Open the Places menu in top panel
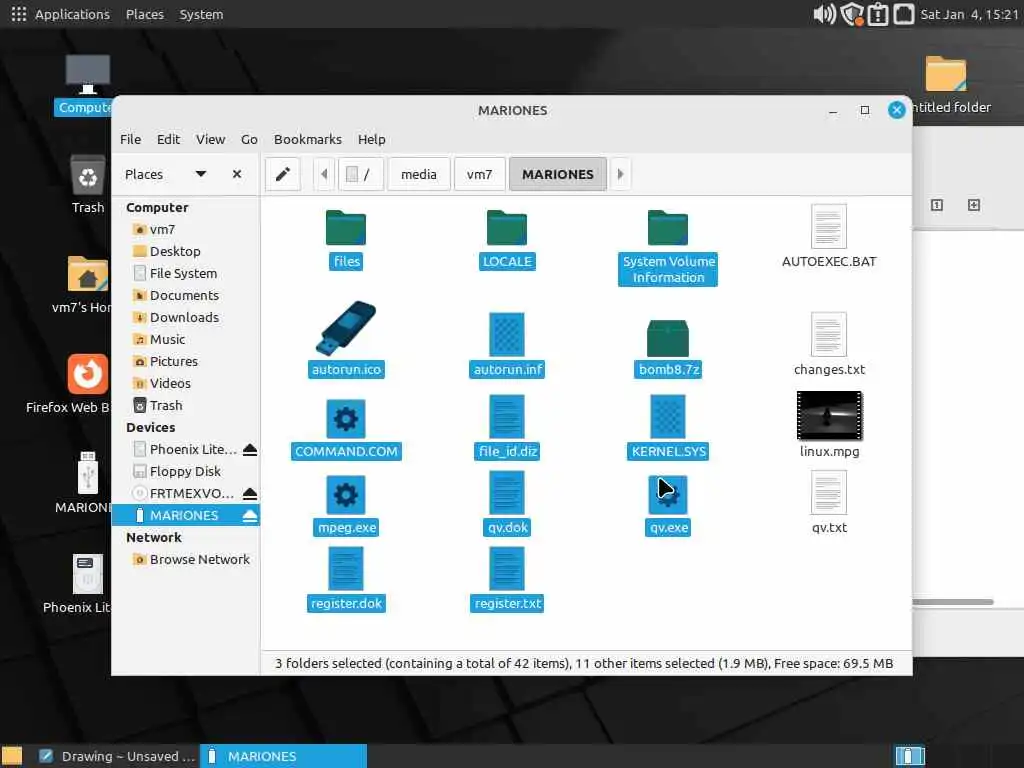This screenshot has height=768, width=1024. [145, 14]
